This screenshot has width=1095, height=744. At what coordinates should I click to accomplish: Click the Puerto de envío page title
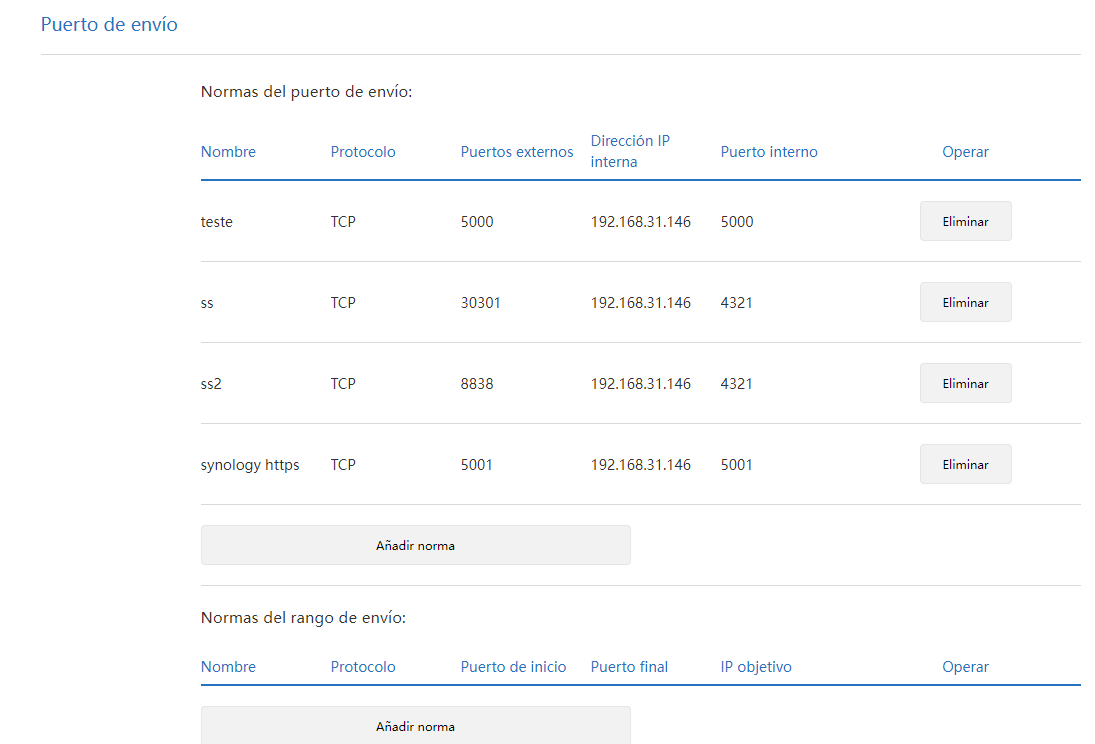point(109,24)
